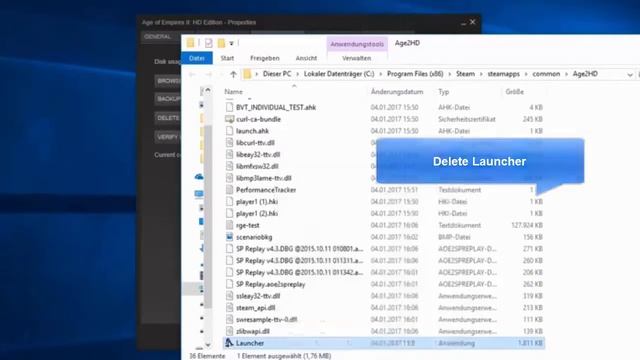
Task: Open the address bar history dropdown
Action: 630,75
